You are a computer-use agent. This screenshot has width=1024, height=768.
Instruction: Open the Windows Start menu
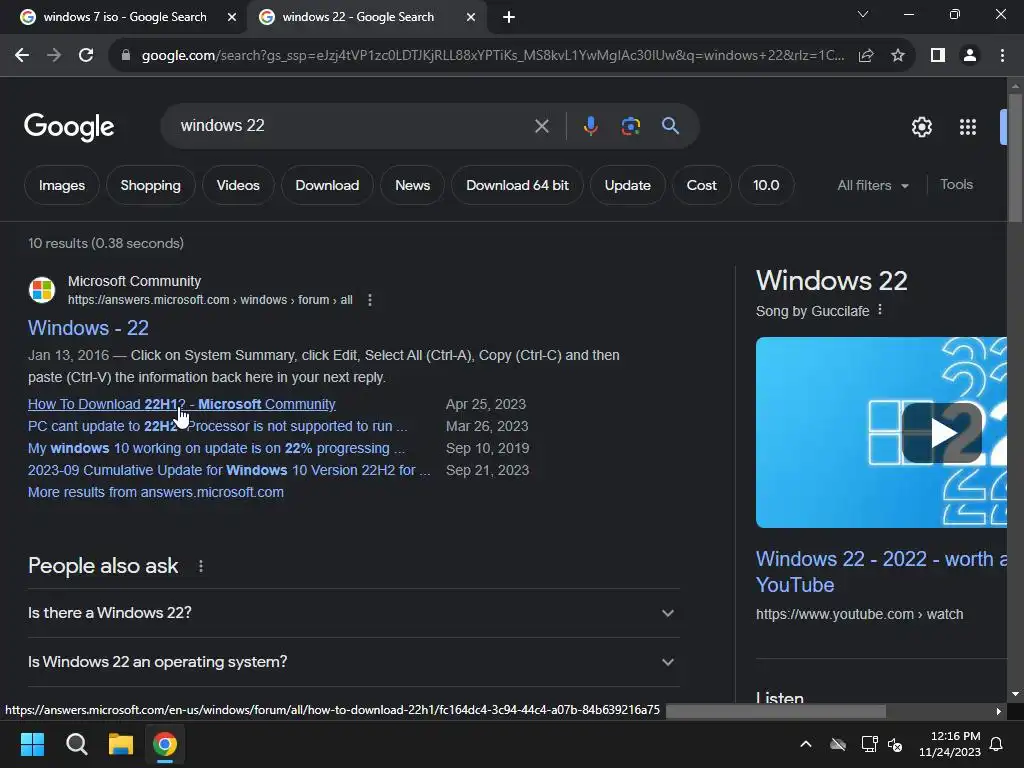click(x=32, y=744)
